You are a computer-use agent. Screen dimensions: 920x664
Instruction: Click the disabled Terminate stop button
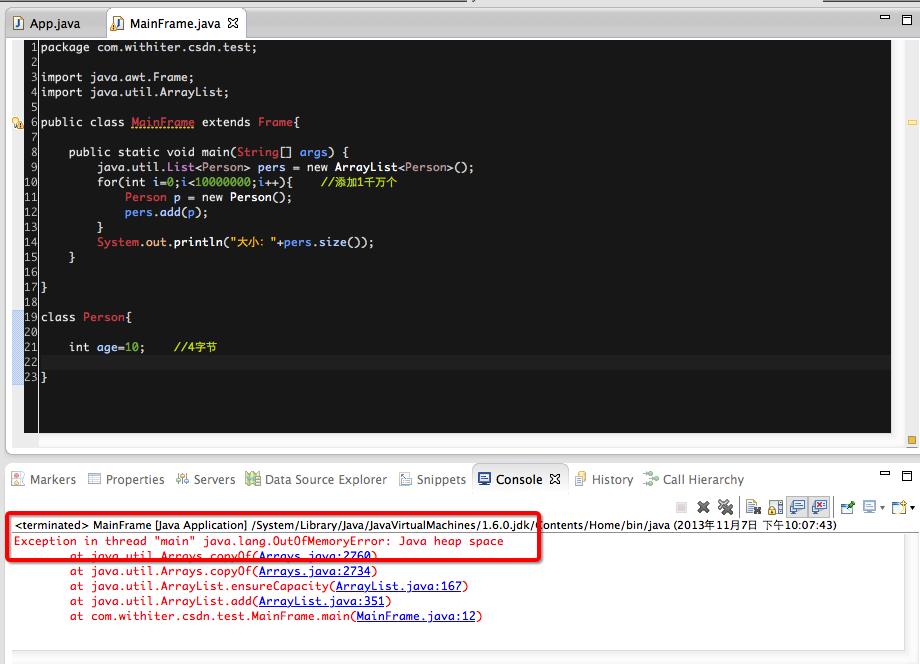coord(681,507)
